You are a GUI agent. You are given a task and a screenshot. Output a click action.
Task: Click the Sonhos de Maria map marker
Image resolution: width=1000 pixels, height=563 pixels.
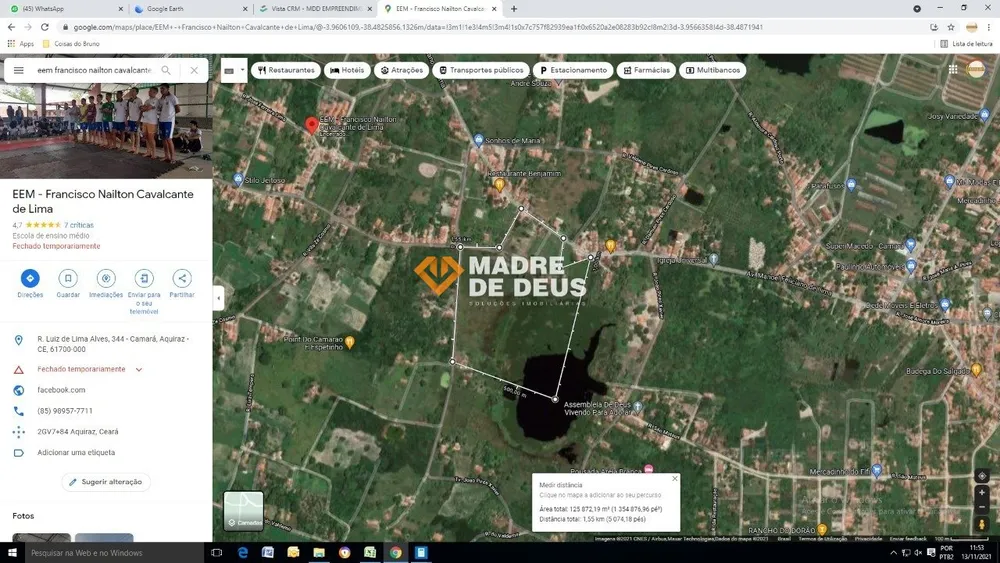pos(478,140)
